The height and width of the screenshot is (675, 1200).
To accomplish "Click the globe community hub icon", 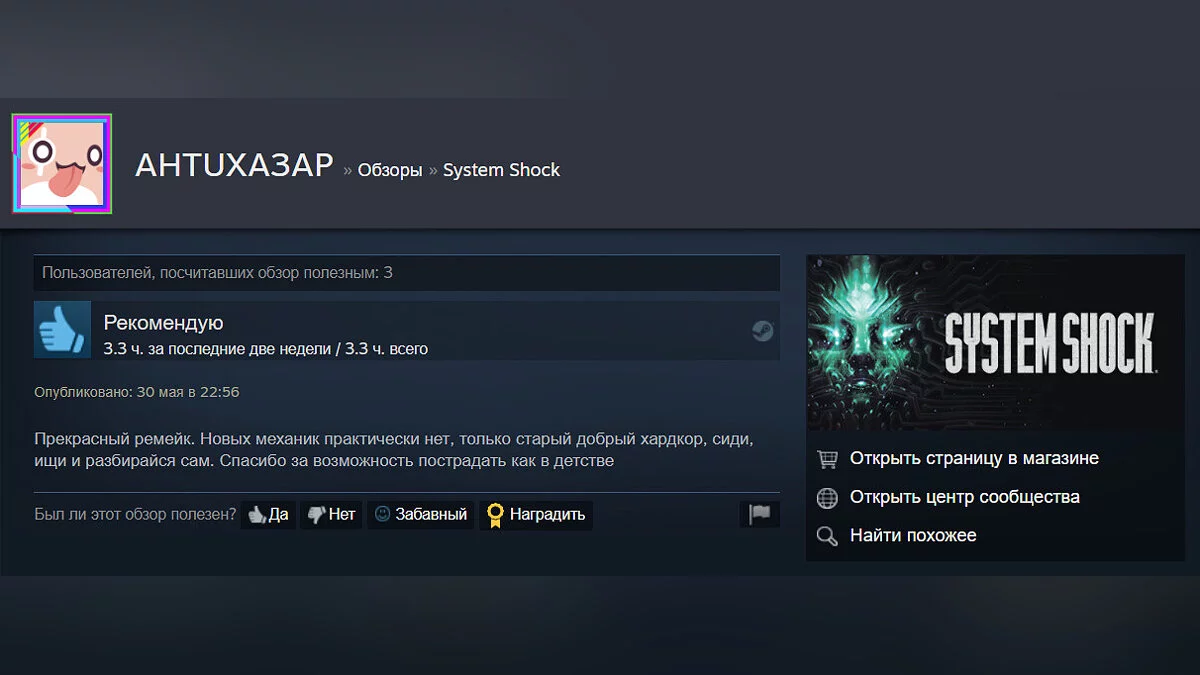I will [827, 497].
